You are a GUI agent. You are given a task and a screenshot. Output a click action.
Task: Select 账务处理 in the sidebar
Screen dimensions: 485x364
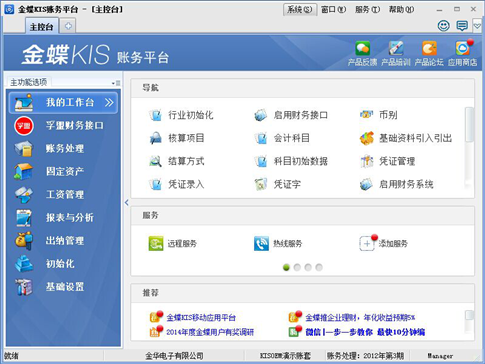(x=65, y=148)
